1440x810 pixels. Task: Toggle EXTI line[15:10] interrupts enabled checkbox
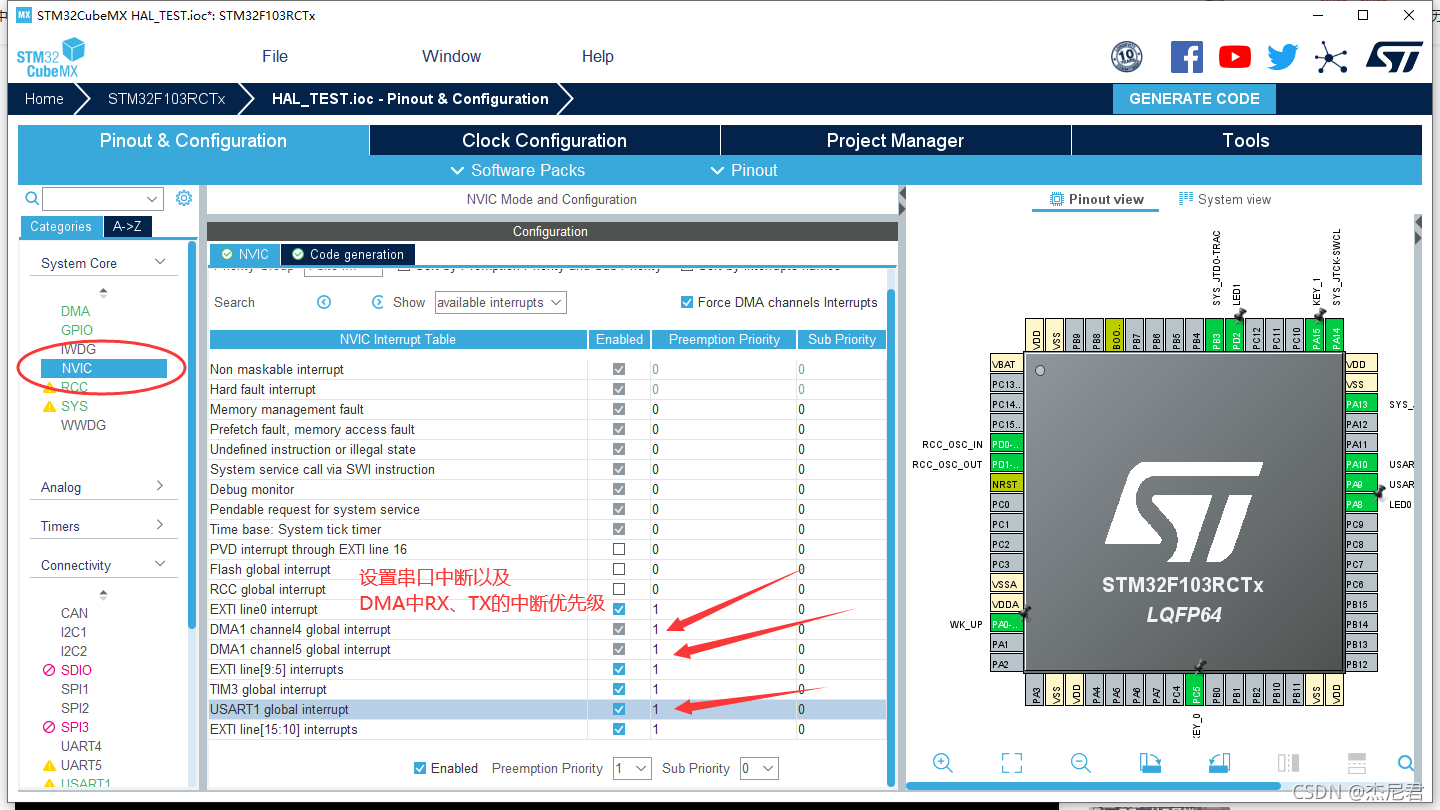click(x=619, y=729)
